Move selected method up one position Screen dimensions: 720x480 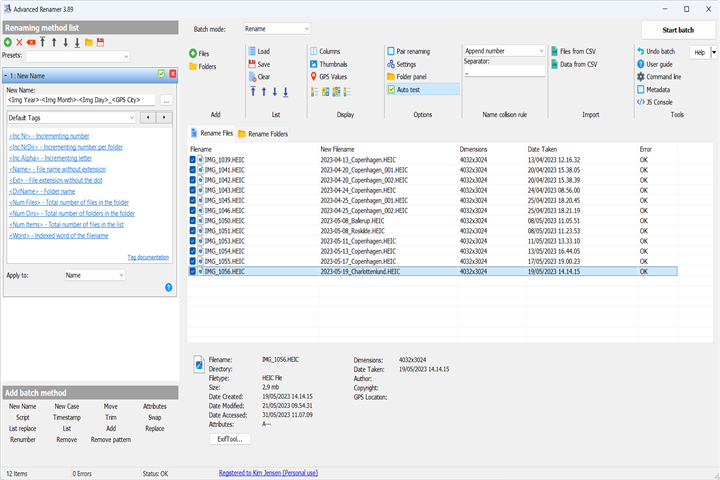[54, 42]
